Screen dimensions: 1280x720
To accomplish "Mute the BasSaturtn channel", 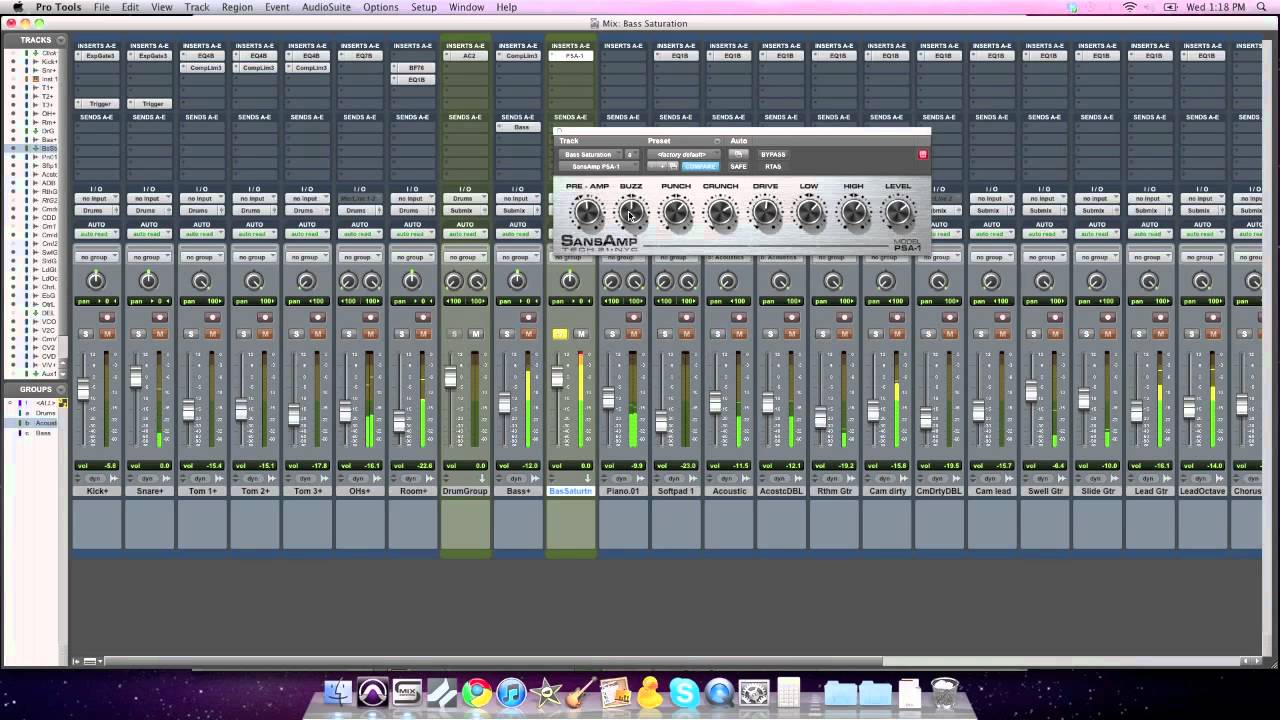I will (x=581, y=334).
